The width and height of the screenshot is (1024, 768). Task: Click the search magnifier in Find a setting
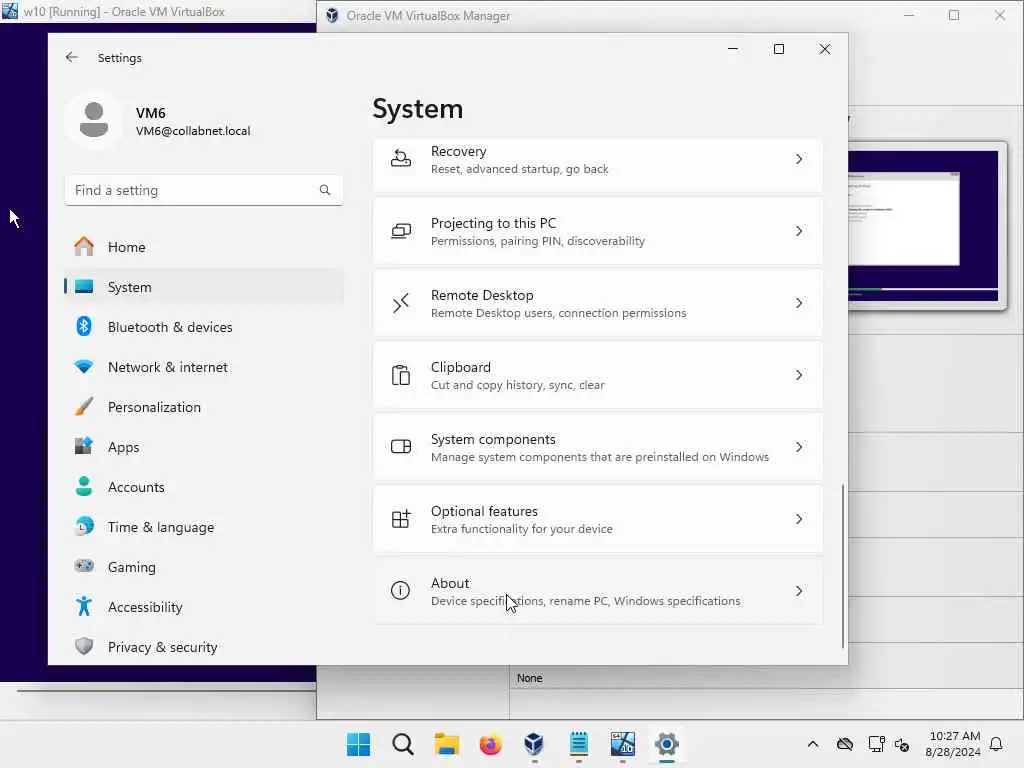pos(325,190)
